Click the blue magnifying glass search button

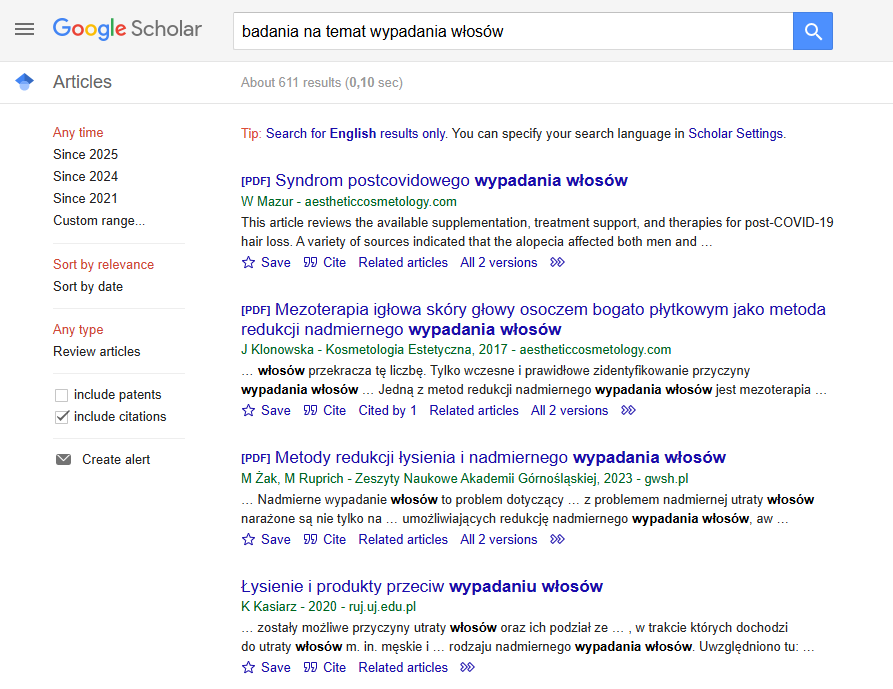pos(812,31)
